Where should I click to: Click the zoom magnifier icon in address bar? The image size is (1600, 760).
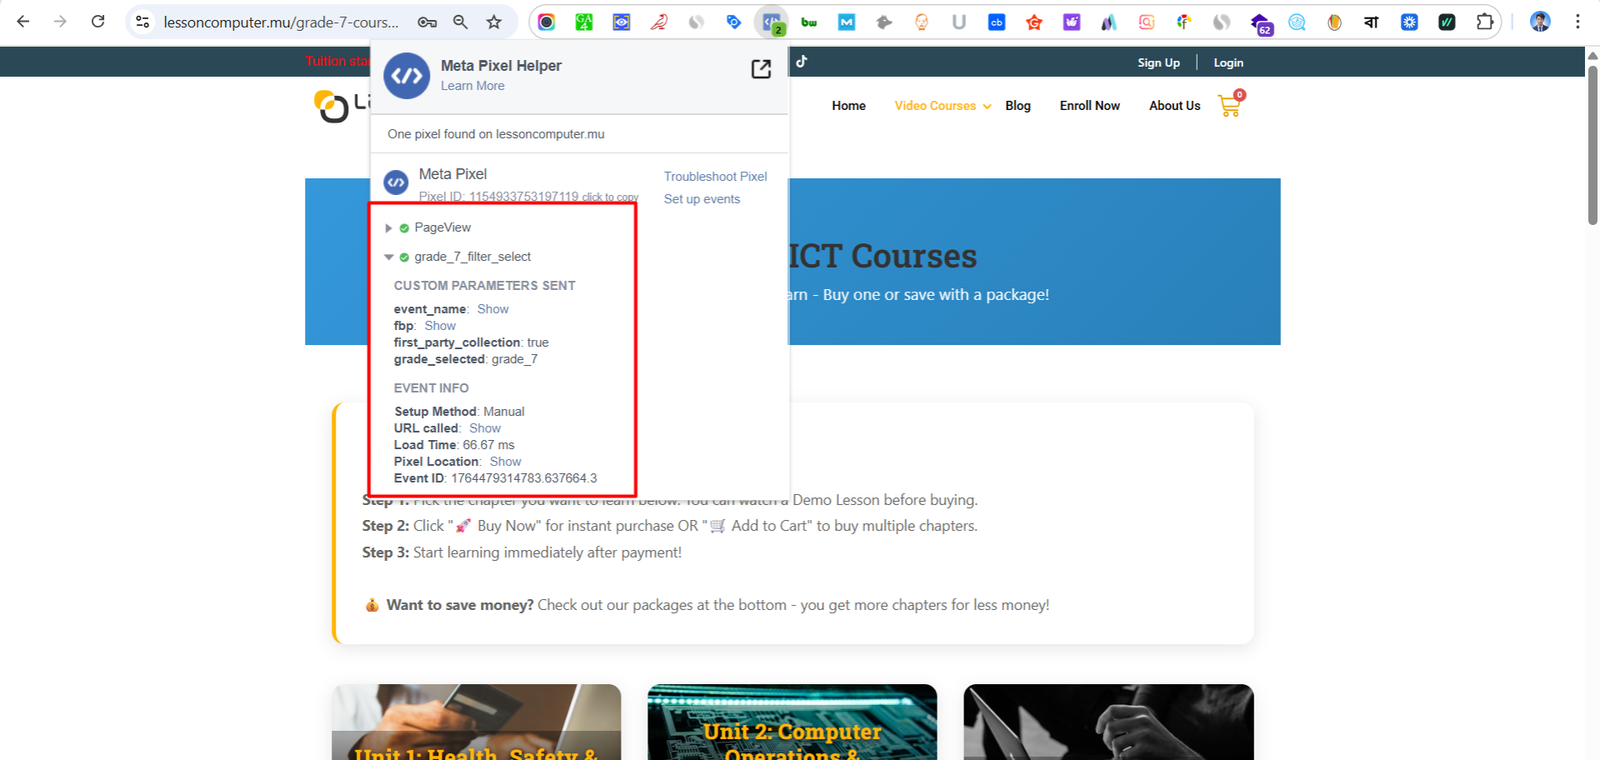point(460,22)
